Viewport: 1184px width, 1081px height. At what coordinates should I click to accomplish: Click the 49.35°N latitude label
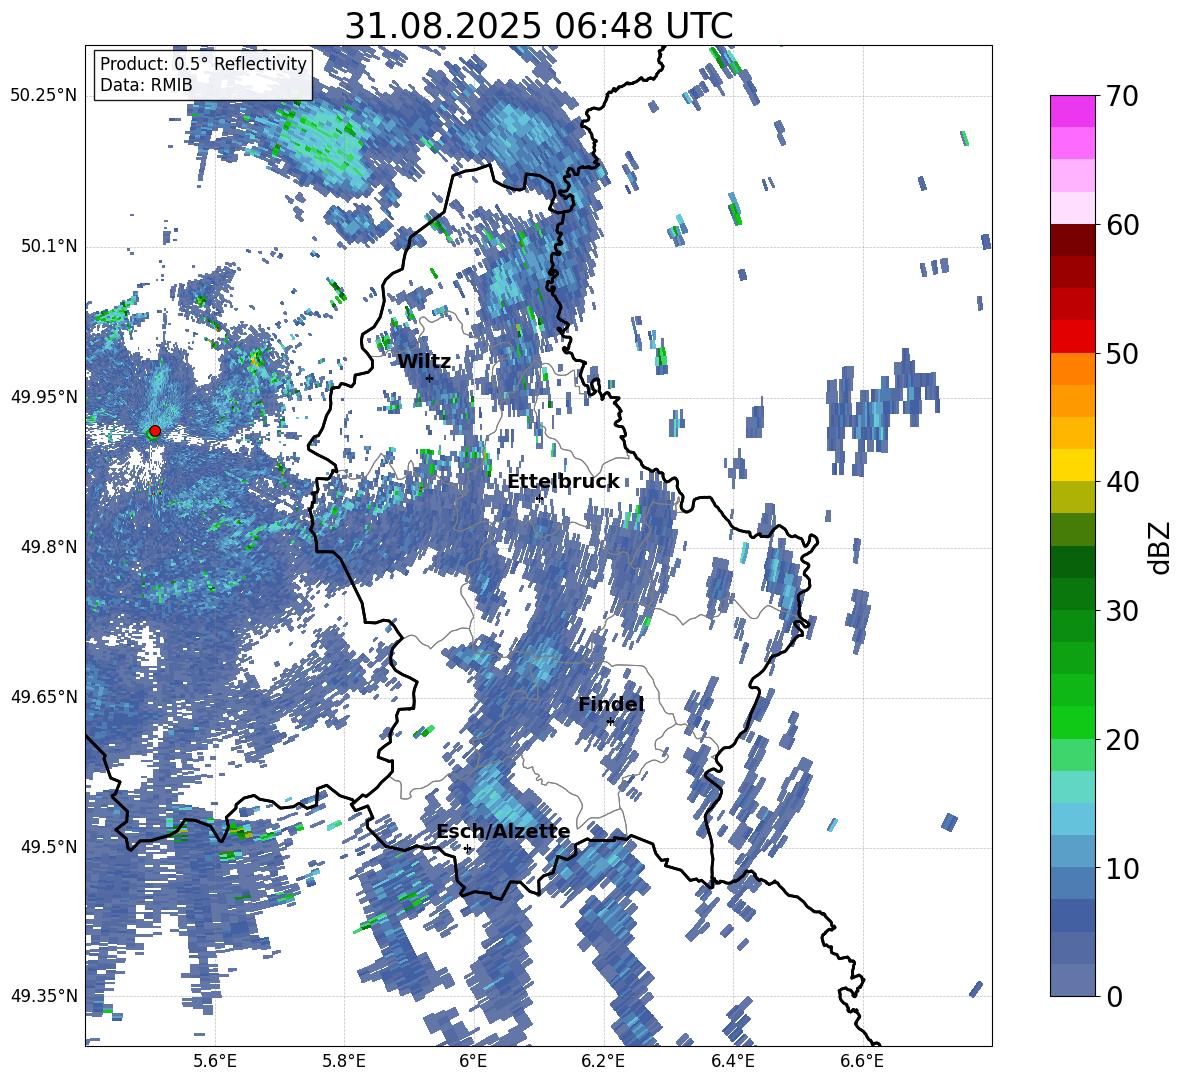point(44,996)
